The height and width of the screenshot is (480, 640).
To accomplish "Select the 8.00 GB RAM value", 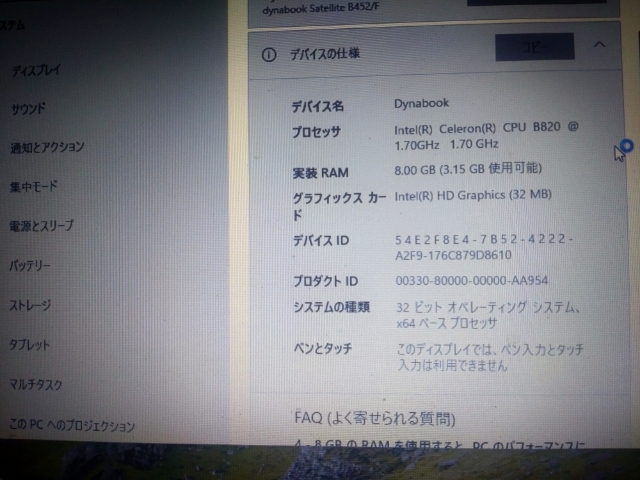I will point(468,169).
